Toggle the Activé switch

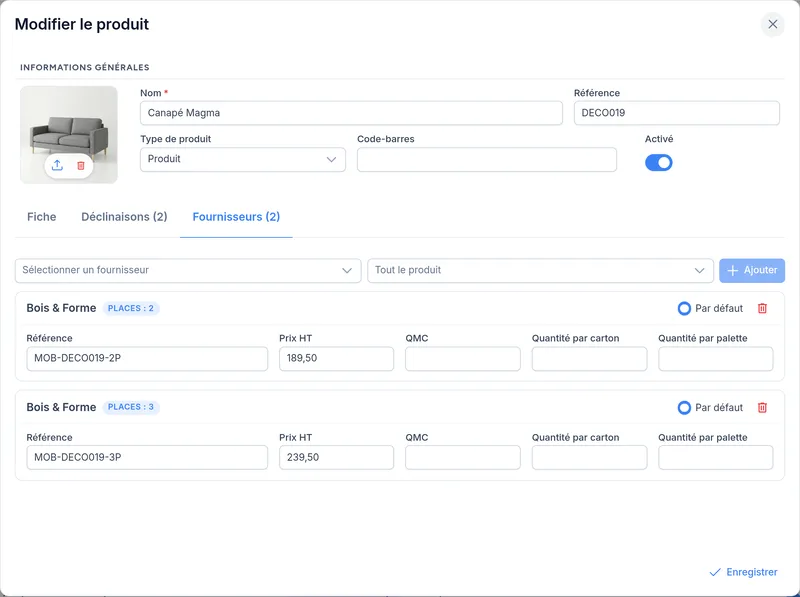[658, 163]
